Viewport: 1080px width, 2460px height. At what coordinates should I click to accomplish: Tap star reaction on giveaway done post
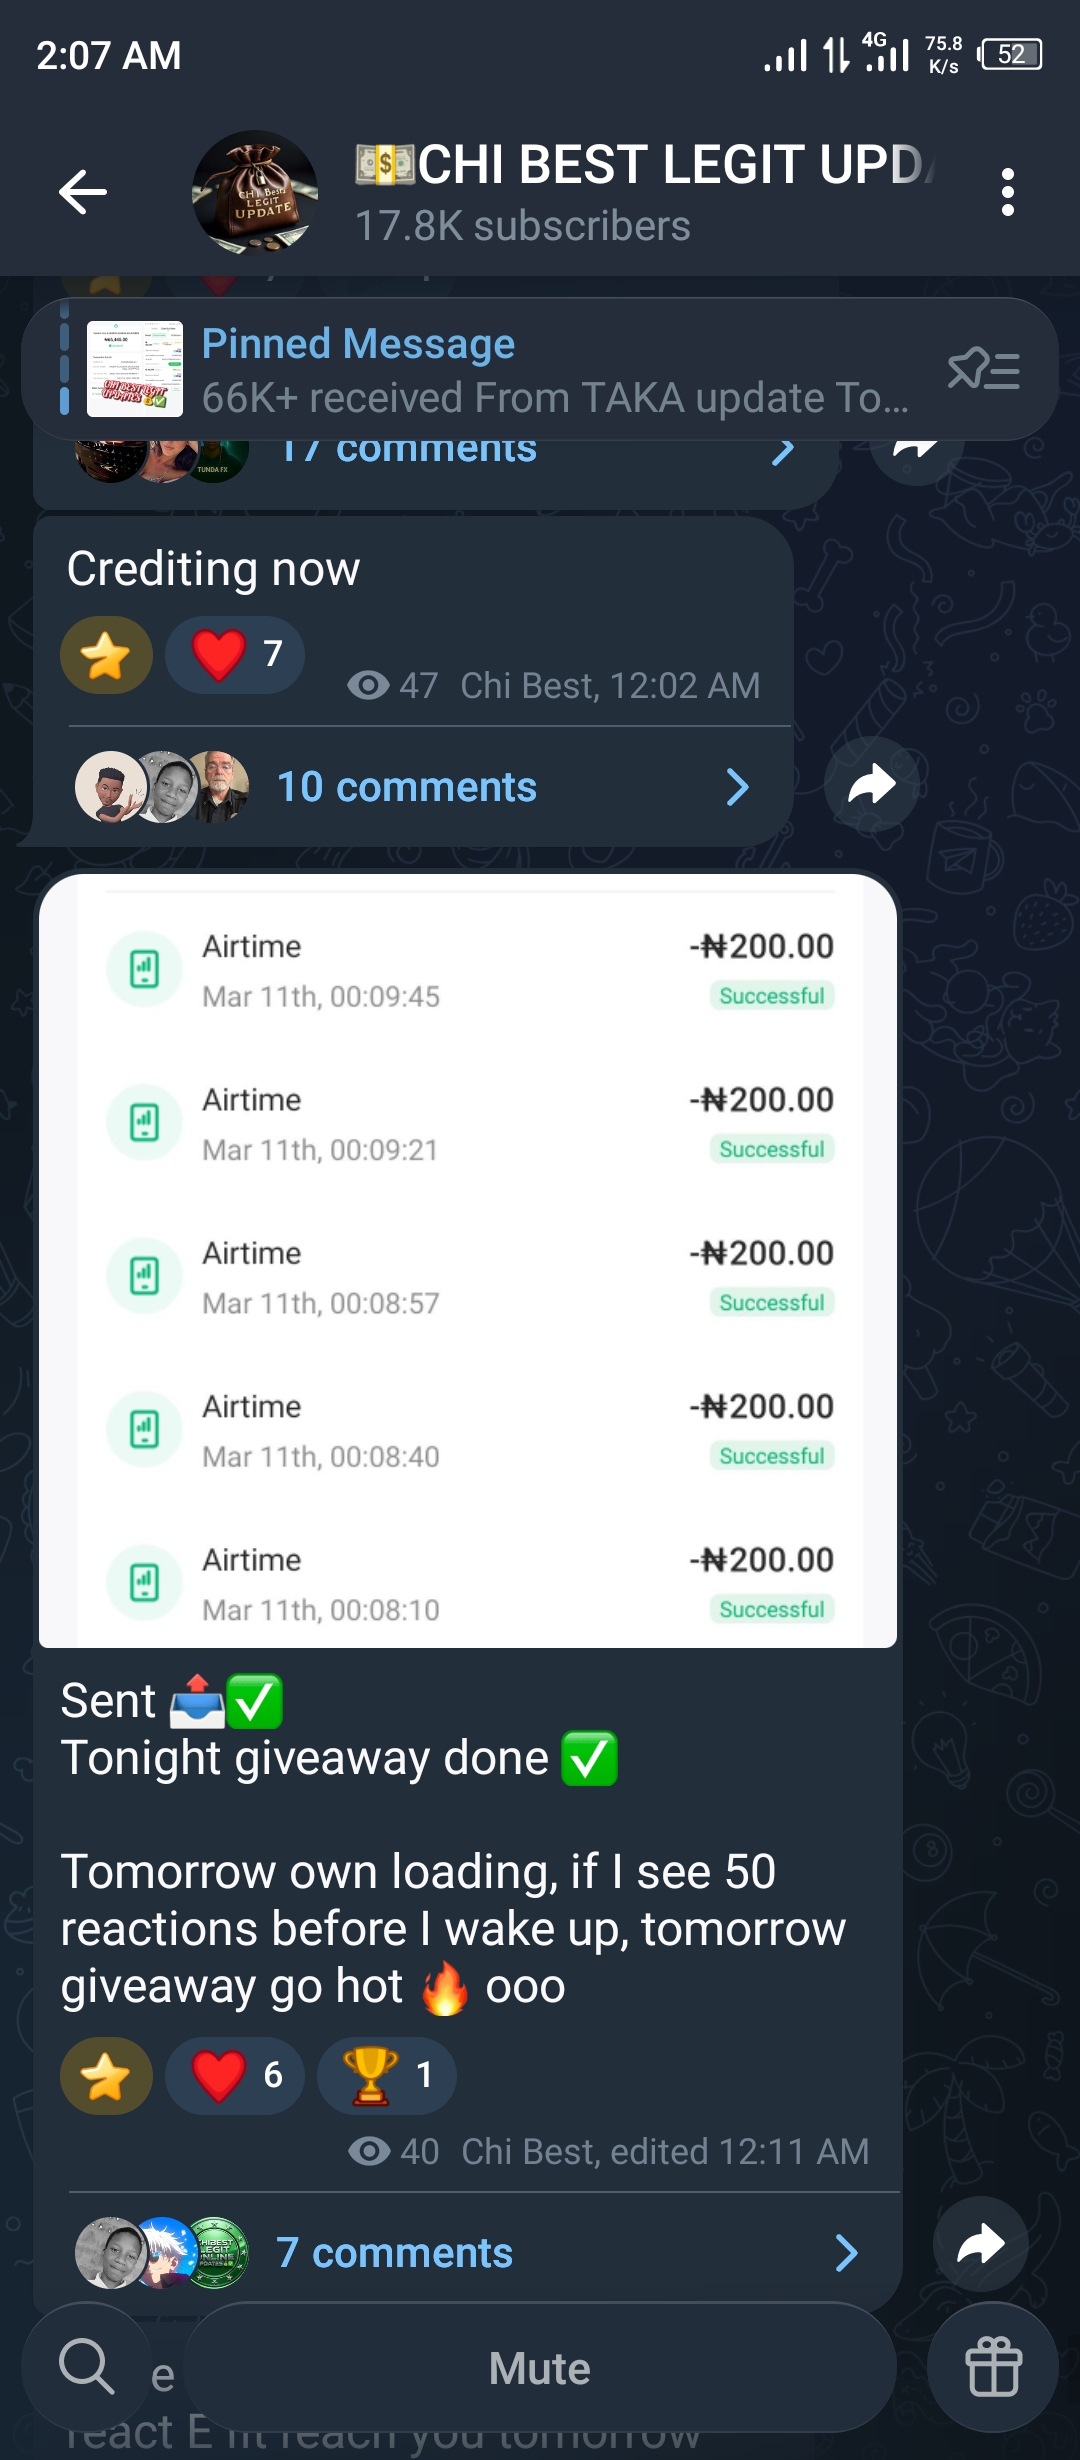click(106, 2075)
